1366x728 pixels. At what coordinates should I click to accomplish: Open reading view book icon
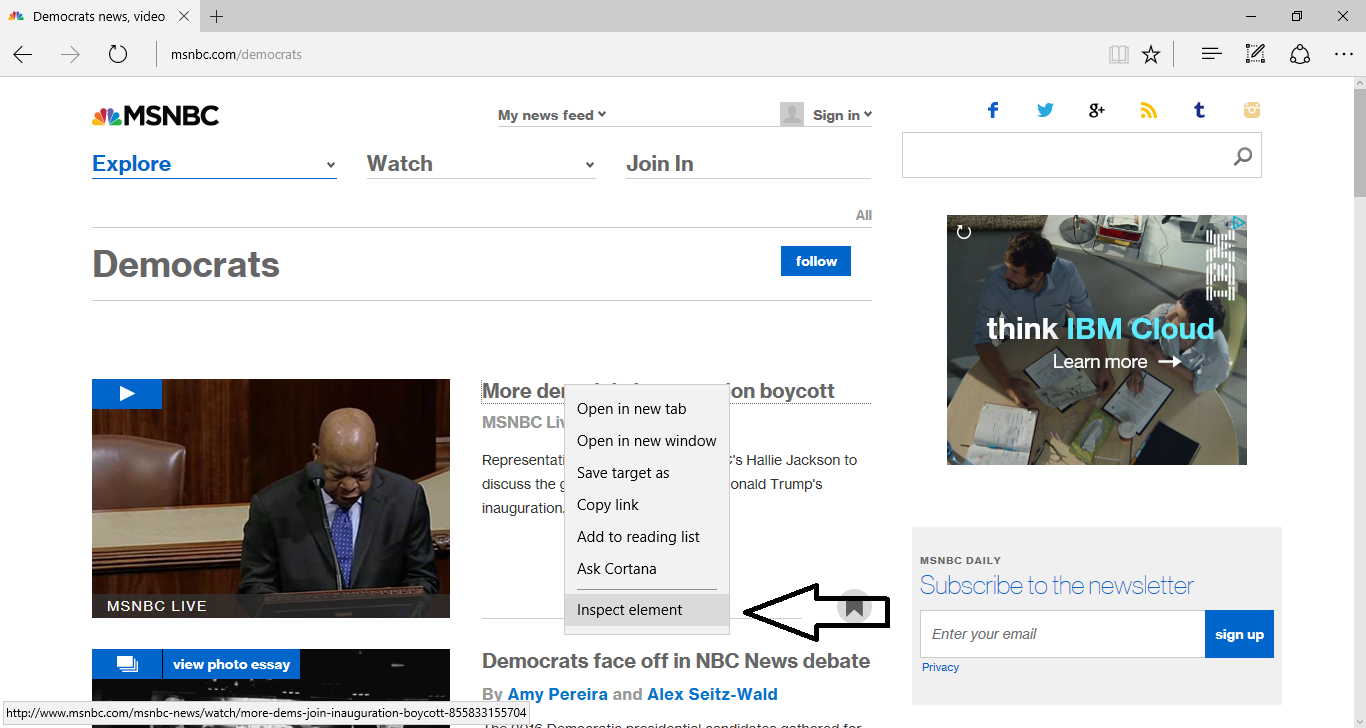1119,54
